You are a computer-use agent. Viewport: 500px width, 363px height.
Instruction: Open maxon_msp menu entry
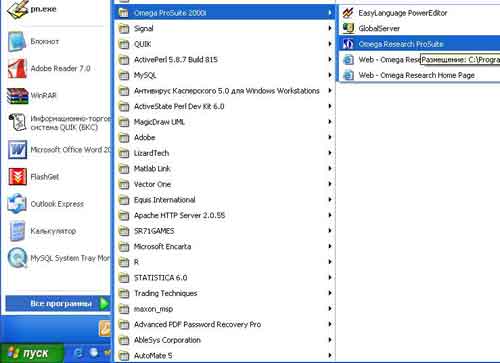pyautogui.click(x=225, y=309)
